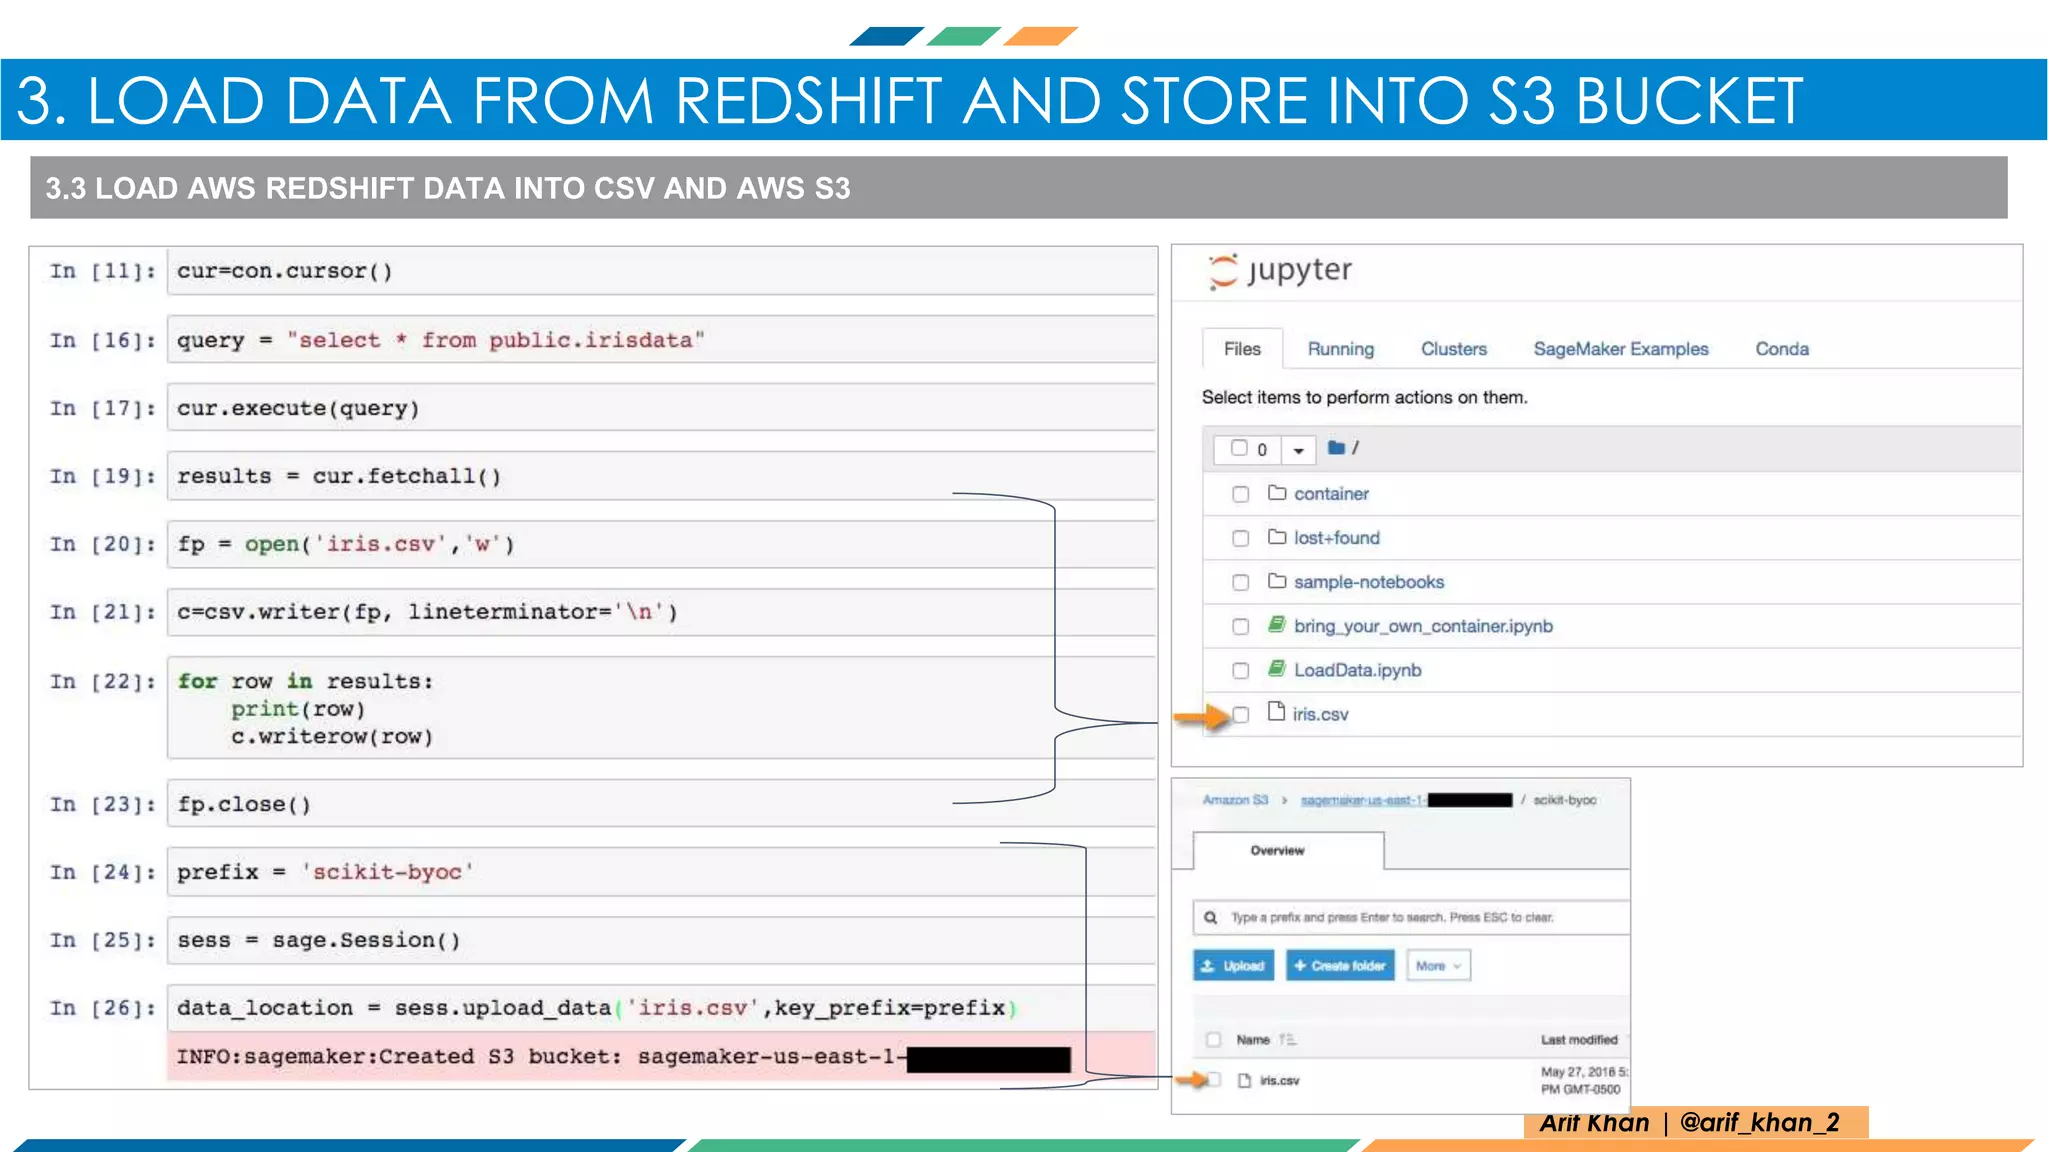2048x1152 pixels.
Task: Click the Create folder button
Action: pyautogui.click(x=1340, y=966)
